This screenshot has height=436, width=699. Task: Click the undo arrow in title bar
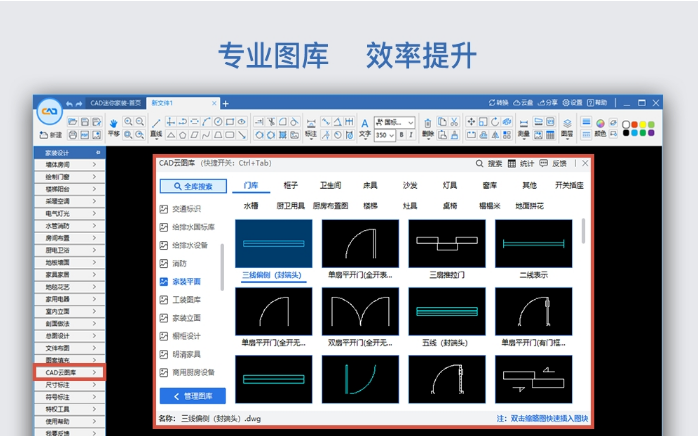[69, 103]
